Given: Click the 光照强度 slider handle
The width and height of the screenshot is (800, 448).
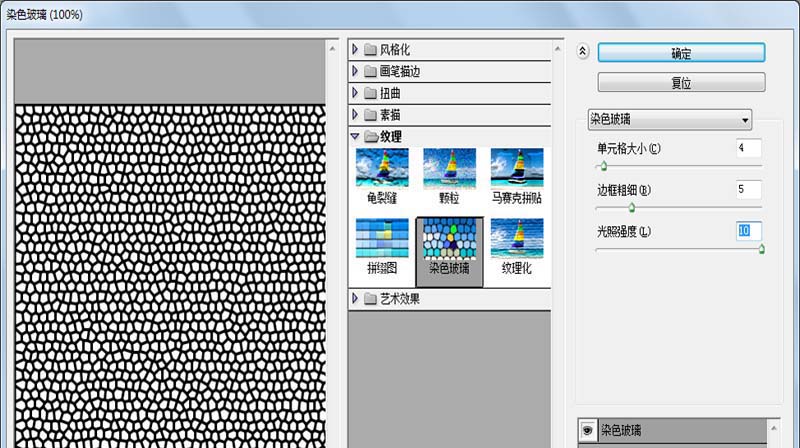Looking at the screenshot, I should coord(761,249).
